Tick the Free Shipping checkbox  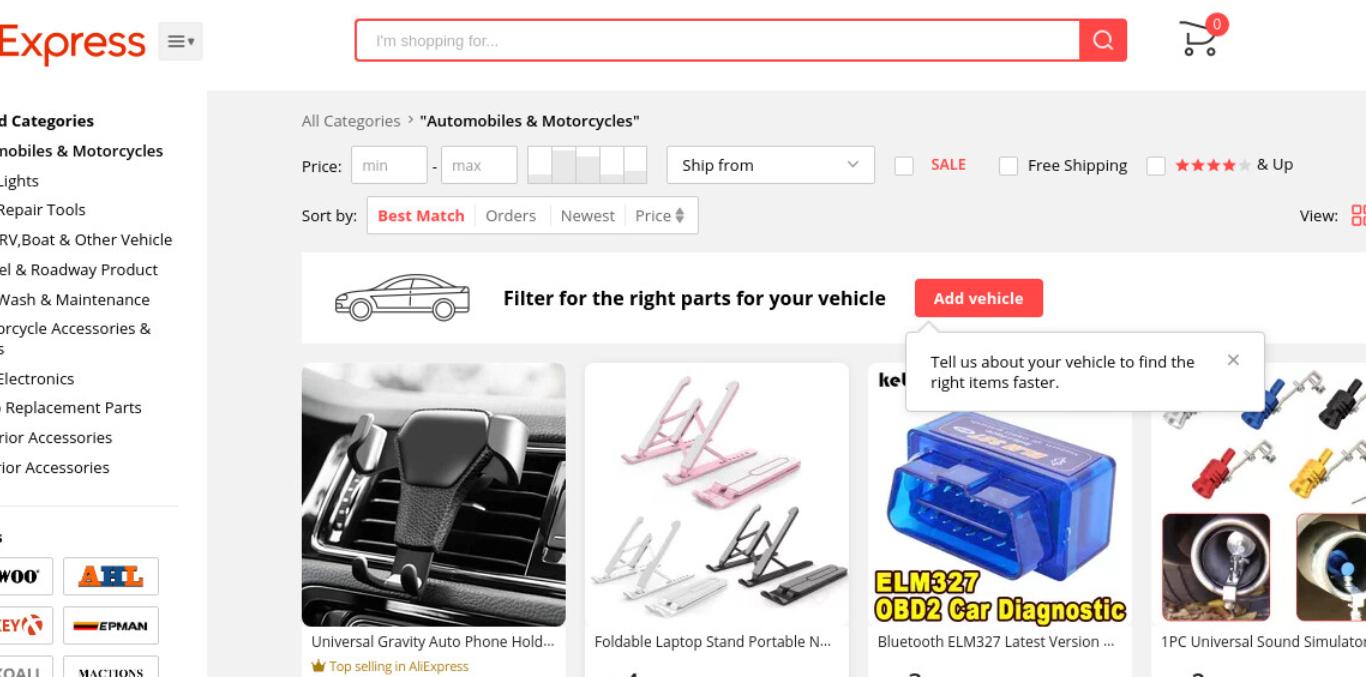1008,166
